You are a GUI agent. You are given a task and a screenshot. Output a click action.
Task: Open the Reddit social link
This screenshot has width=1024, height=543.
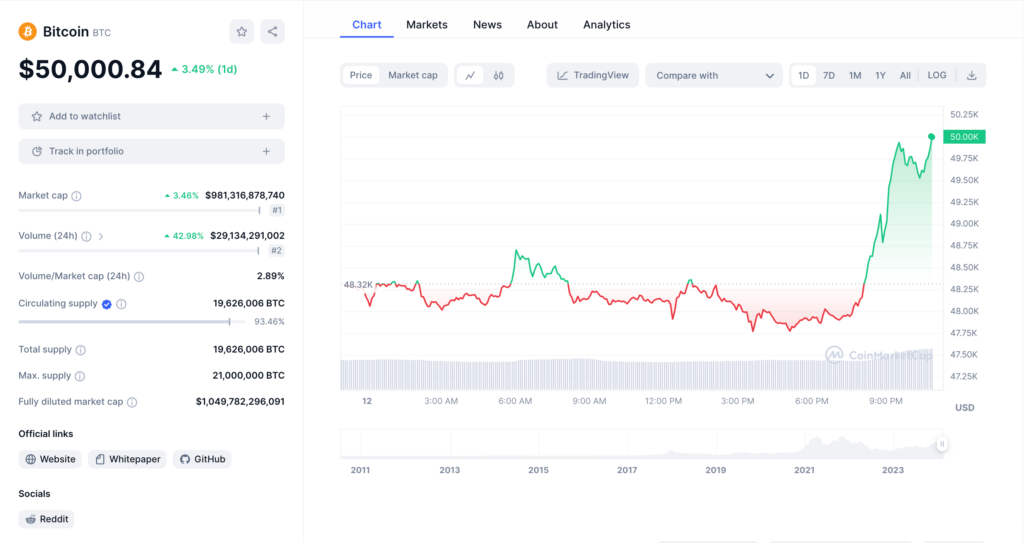(46, 519)
